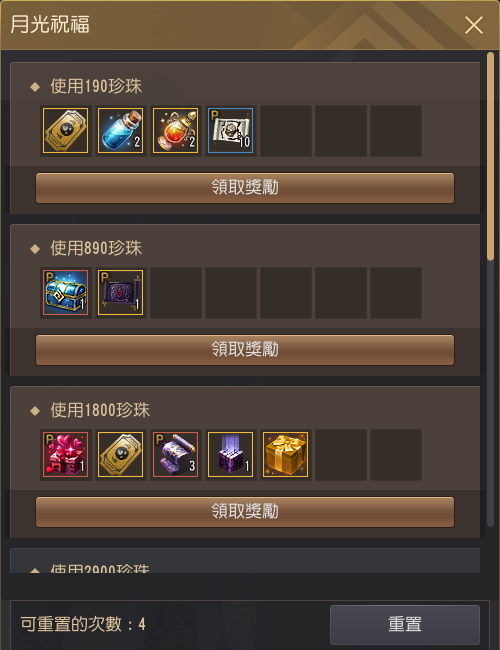Click the partially visible 2900 pearl section header
This screenshot has width=500, height=650.
(100, 568)
